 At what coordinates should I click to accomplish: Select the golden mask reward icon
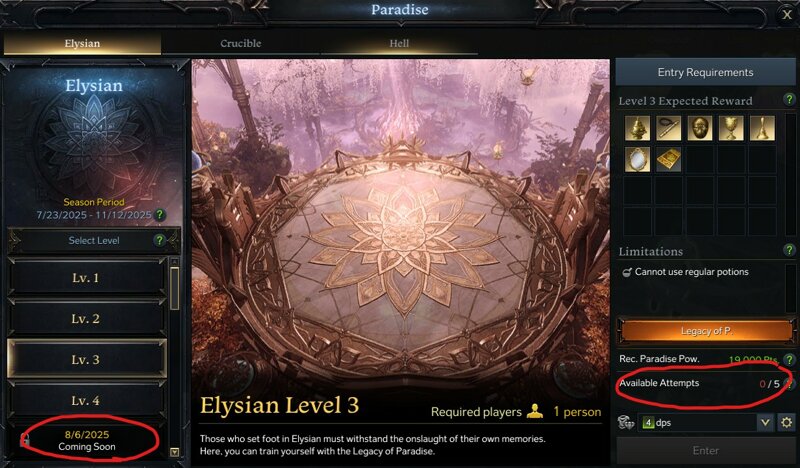(699, 128)
